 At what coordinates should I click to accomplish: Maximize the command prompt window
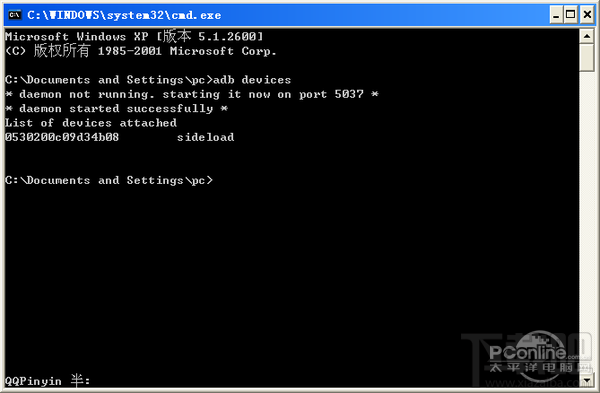[571, 15]
